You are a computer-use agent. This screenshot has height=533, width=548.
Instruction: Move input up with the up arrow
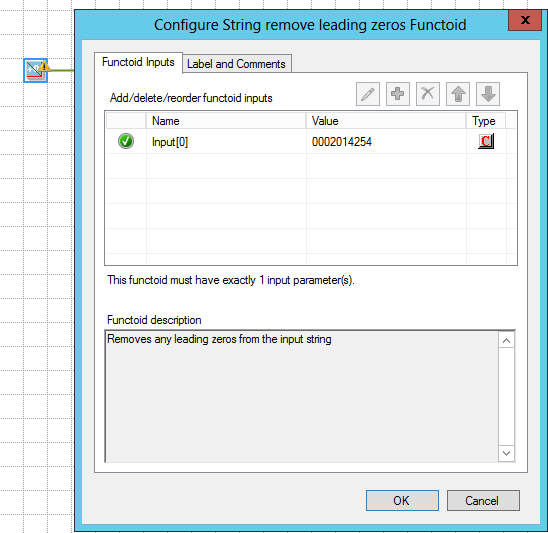[458, 94]
